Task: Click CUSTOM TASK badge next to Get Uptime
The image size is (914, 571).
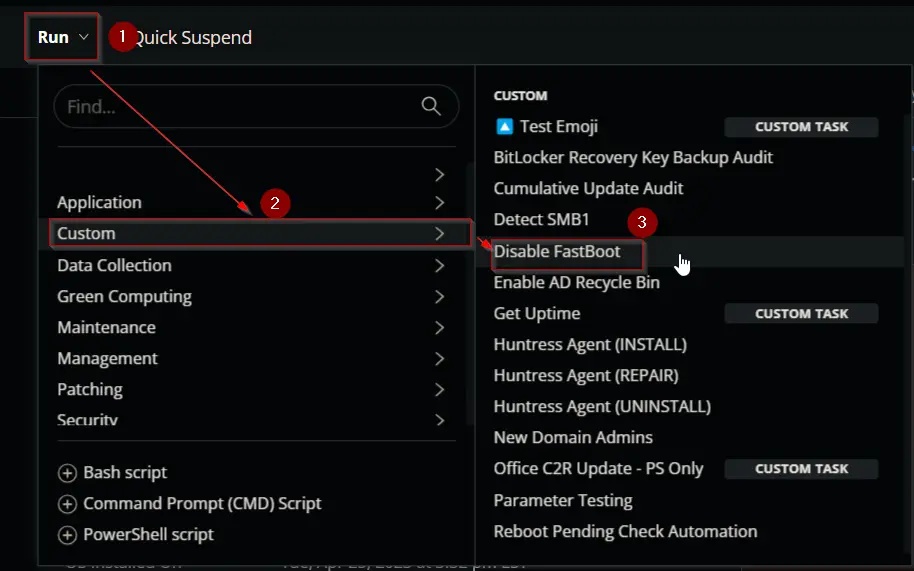Action: [801, 313]
